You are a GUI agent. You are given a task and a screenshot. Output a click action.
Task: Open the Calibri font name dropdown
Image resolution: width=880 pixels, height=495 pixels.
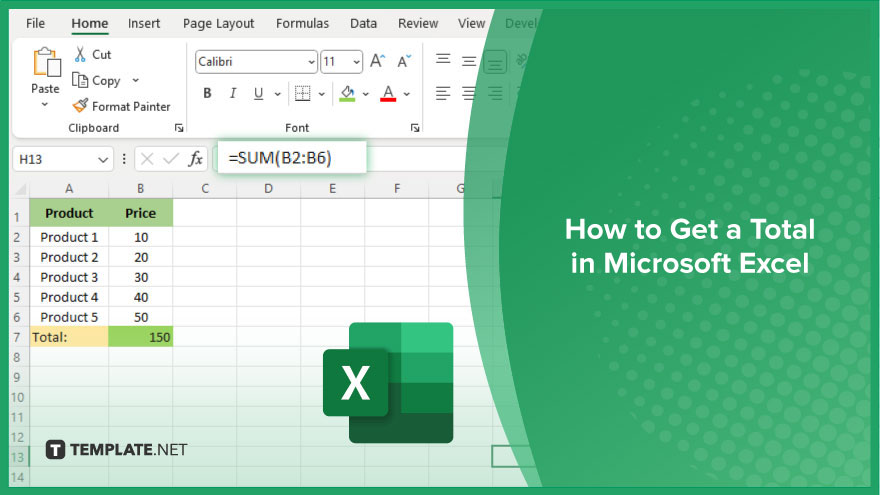[x=311, y=62]
